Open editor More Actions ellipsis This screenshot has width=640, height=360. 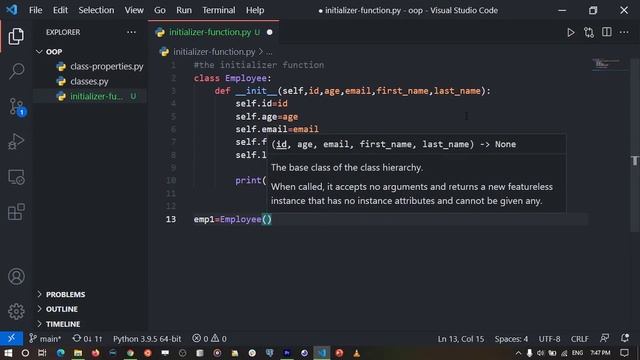coord(624,32)
